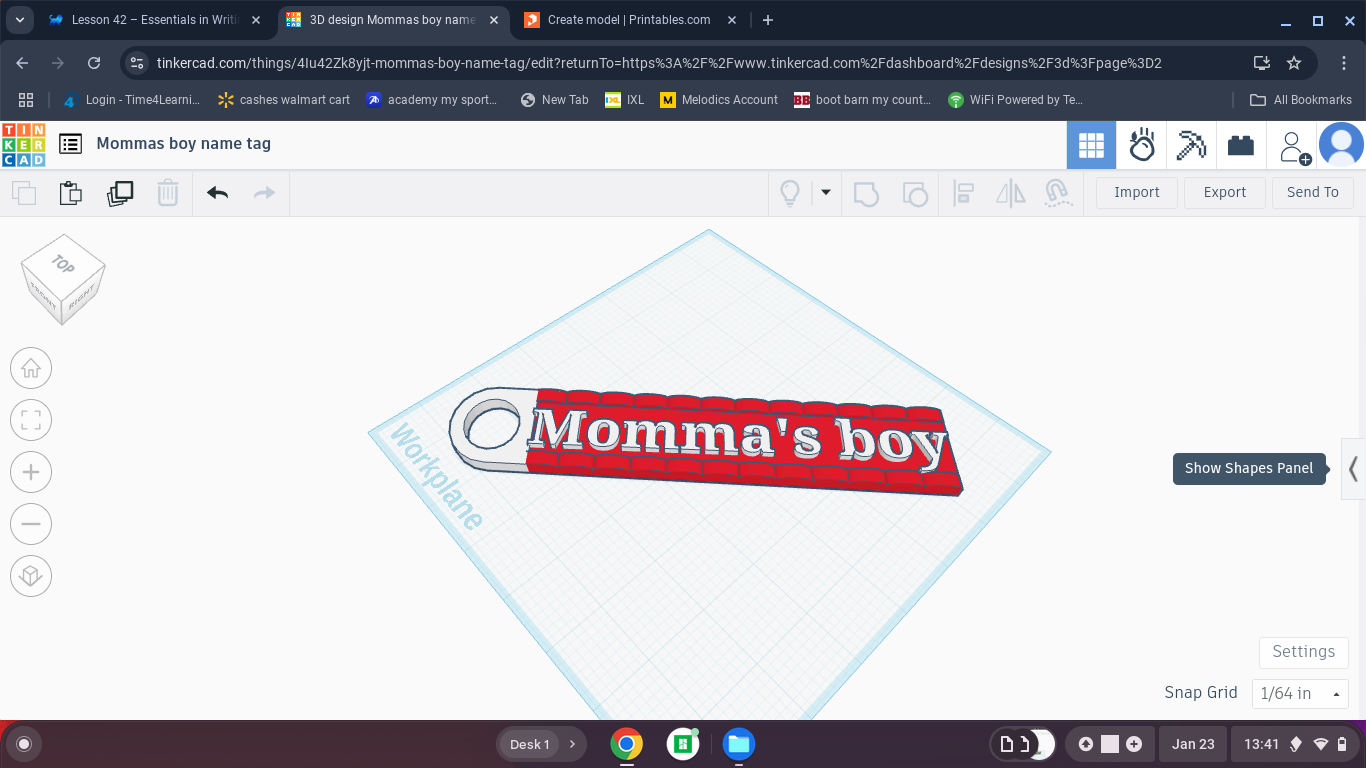
Task: Click the Export button
Action: click(1225, 192)
